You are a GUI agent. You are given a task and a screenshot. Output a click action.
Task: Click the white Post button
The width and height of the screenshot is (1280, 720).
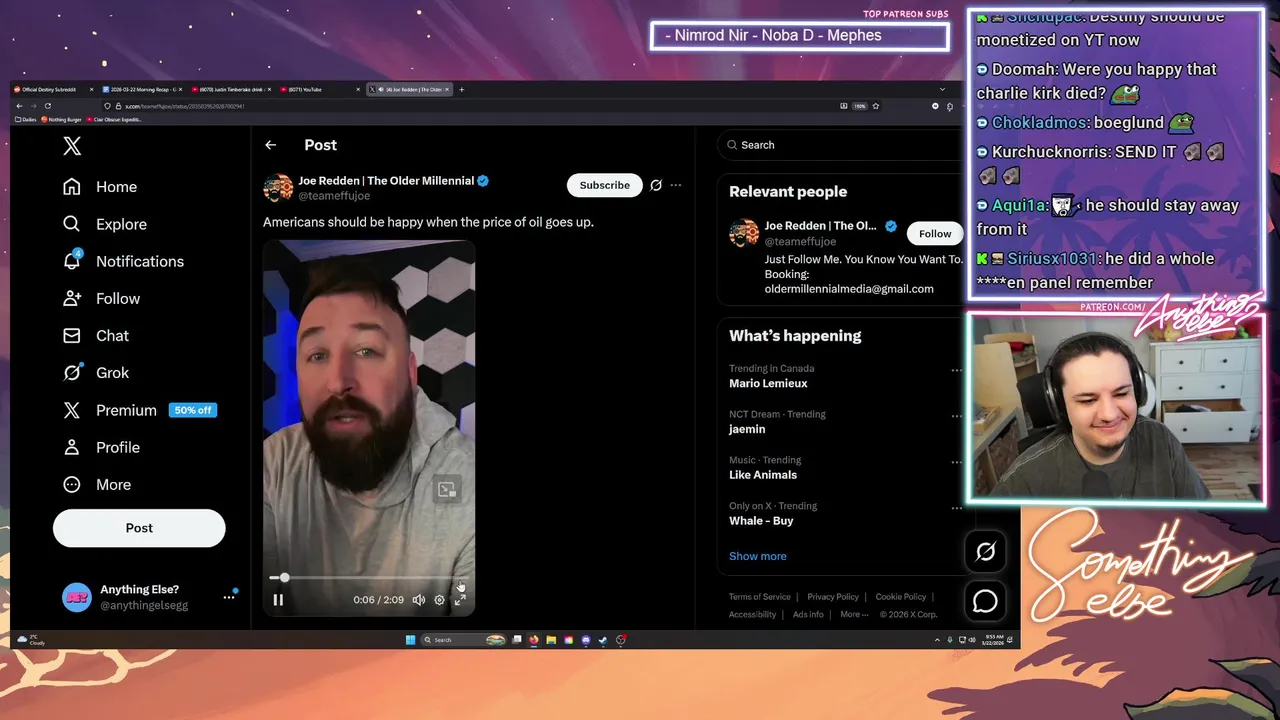click(x=139, y=528)
